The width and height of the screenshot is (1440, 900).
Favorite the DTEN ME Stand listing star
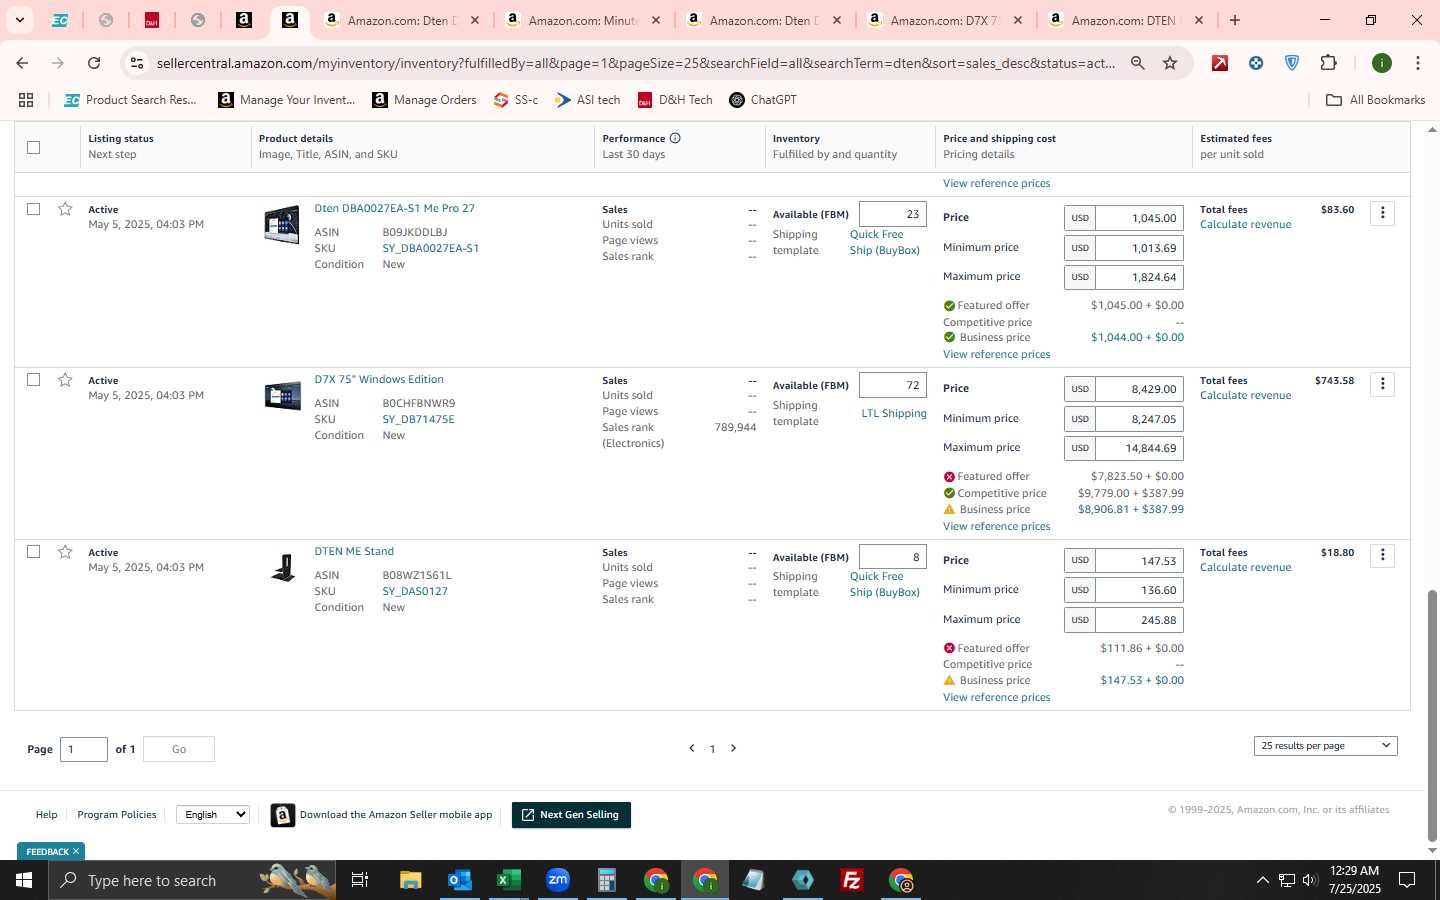65,552
